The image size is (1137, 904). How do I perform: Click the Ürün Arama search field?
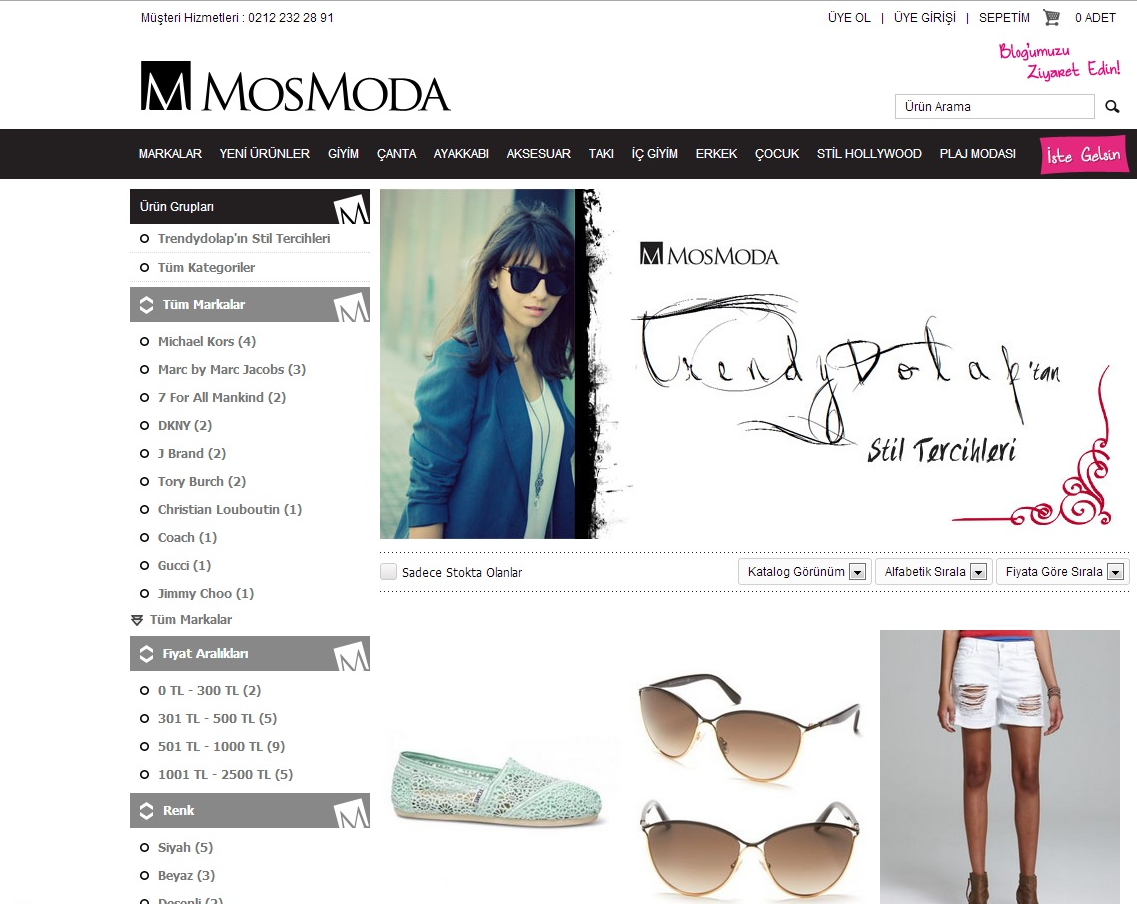click(x=994, y=107)
